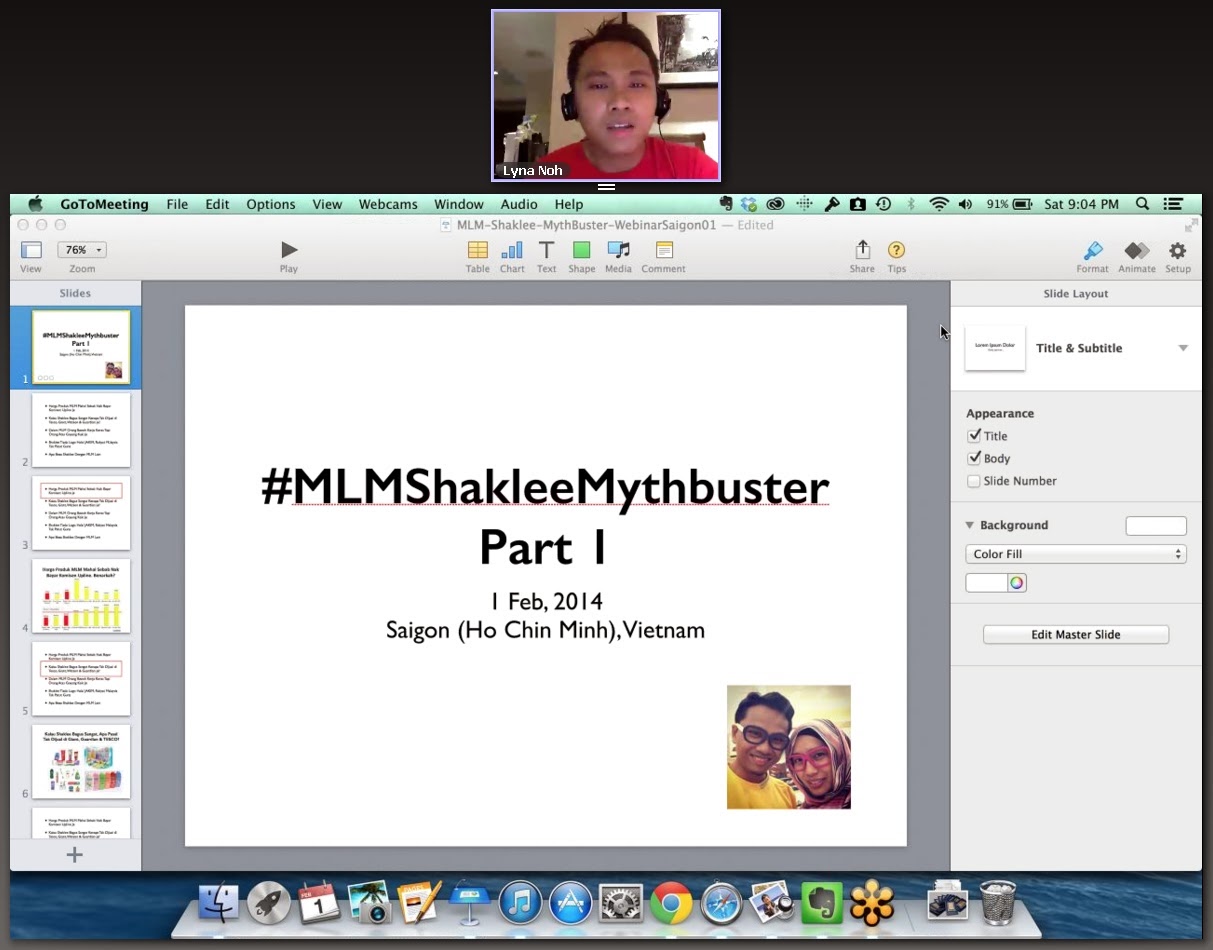1213x950 pixels.
Task: Open the Setup inspector
Action: pyautogui.click(x=1178, y=250)
